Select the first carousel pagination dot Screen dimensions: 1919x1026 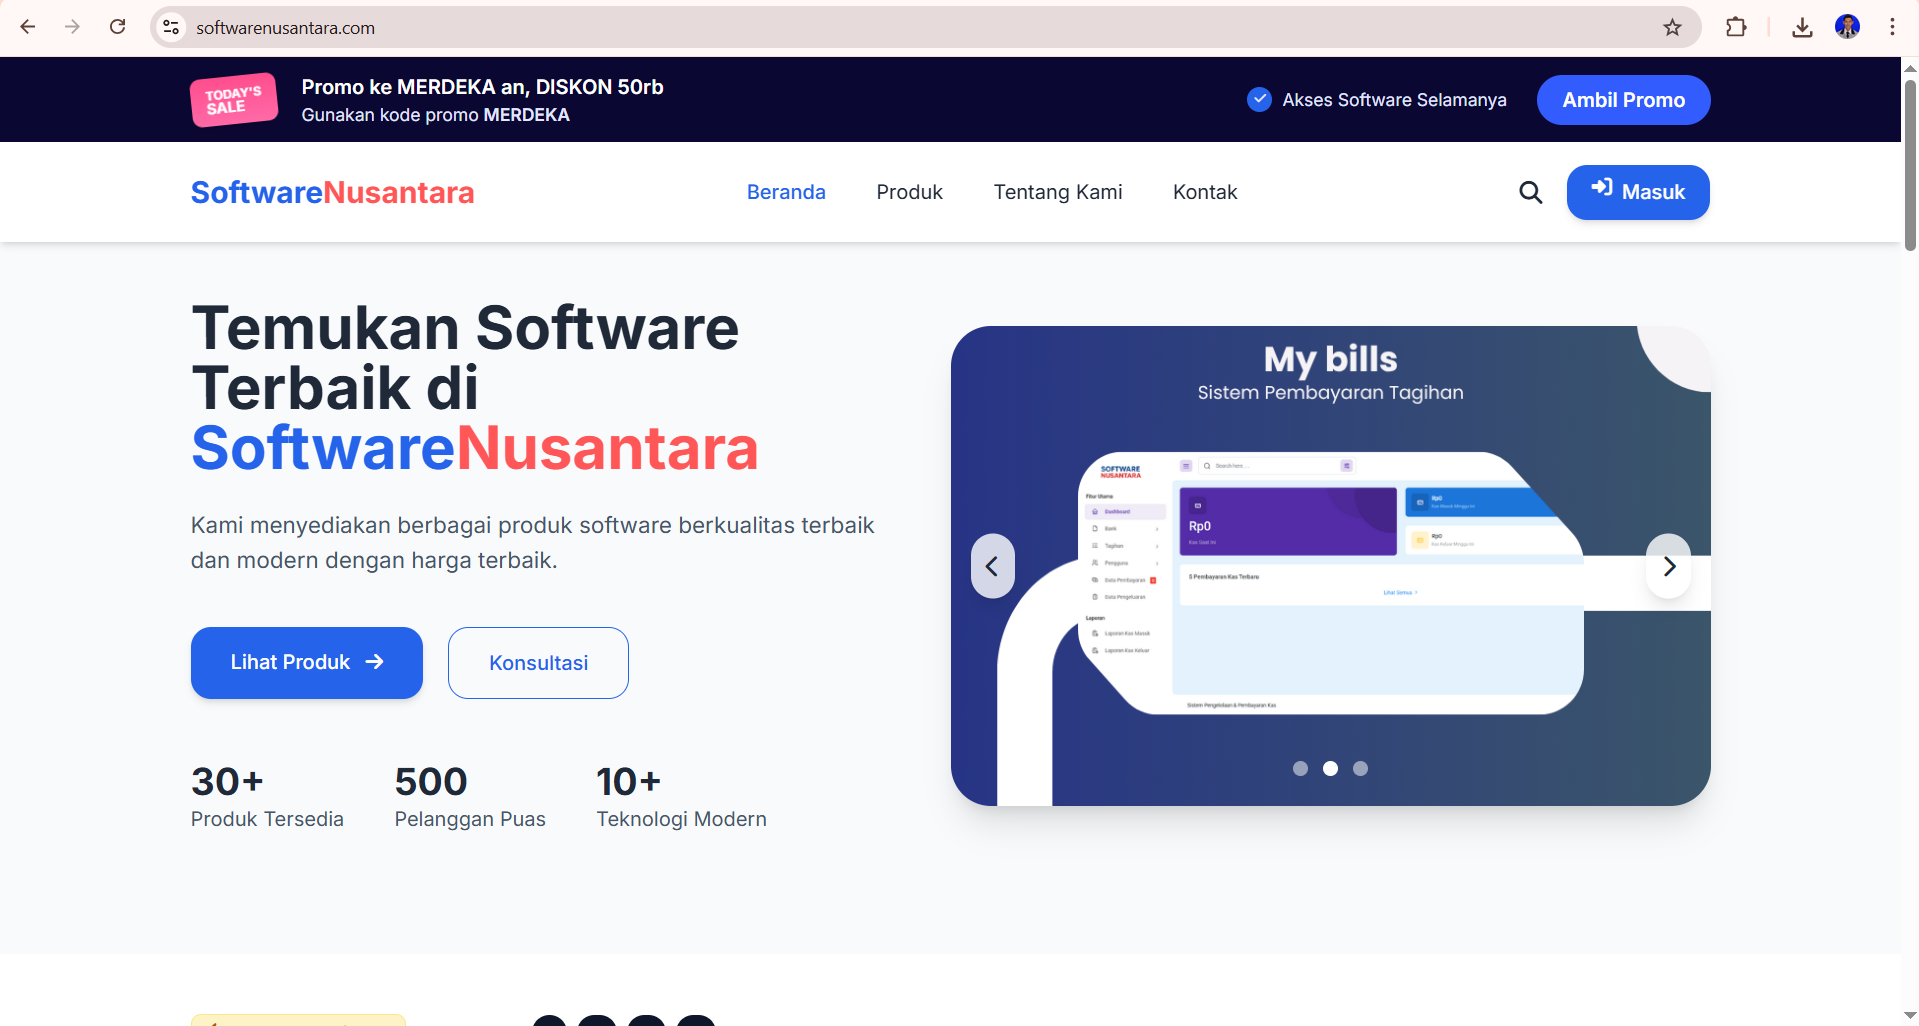[1300, 768]
